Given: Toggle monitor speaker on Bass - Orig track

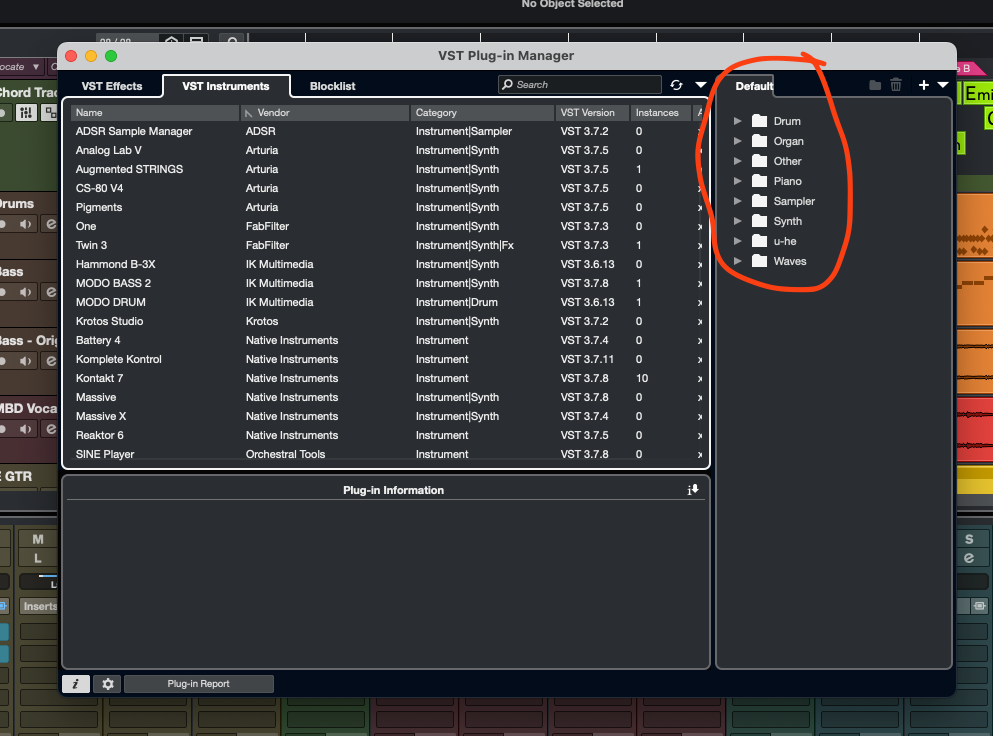Looking at the screenshot, I should (x=25, y=361).
